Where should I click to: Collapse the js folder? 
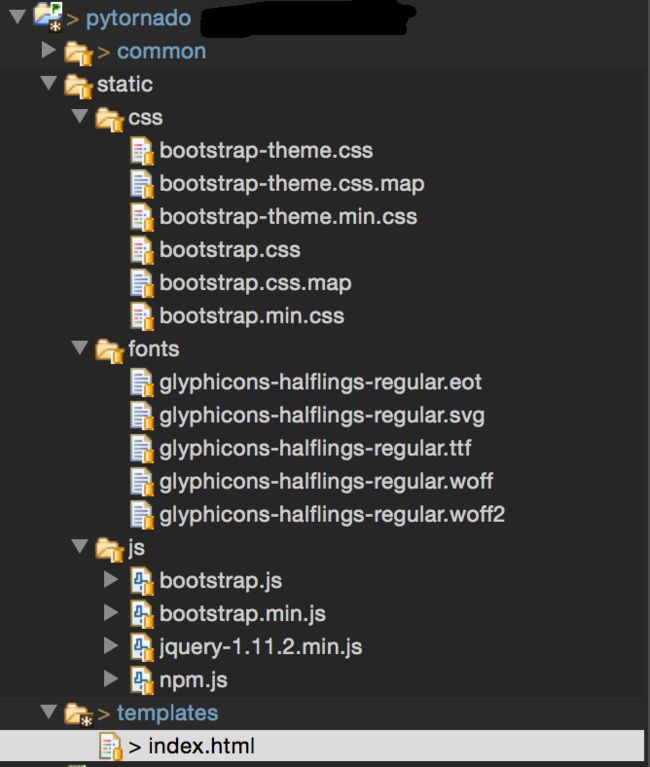[79, 546]
